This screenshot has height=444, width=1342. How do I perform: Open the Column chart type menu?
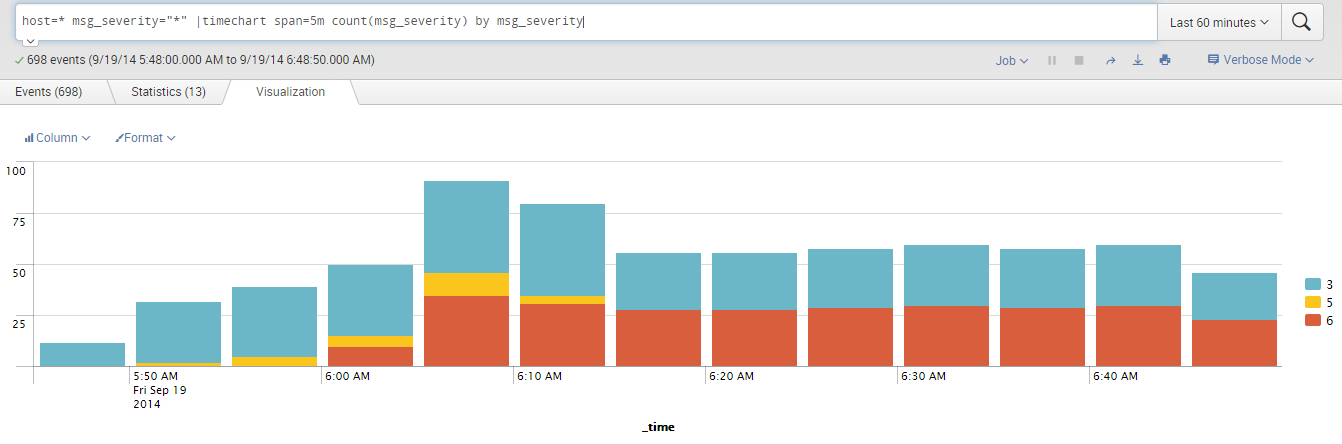tap(57, 138)
